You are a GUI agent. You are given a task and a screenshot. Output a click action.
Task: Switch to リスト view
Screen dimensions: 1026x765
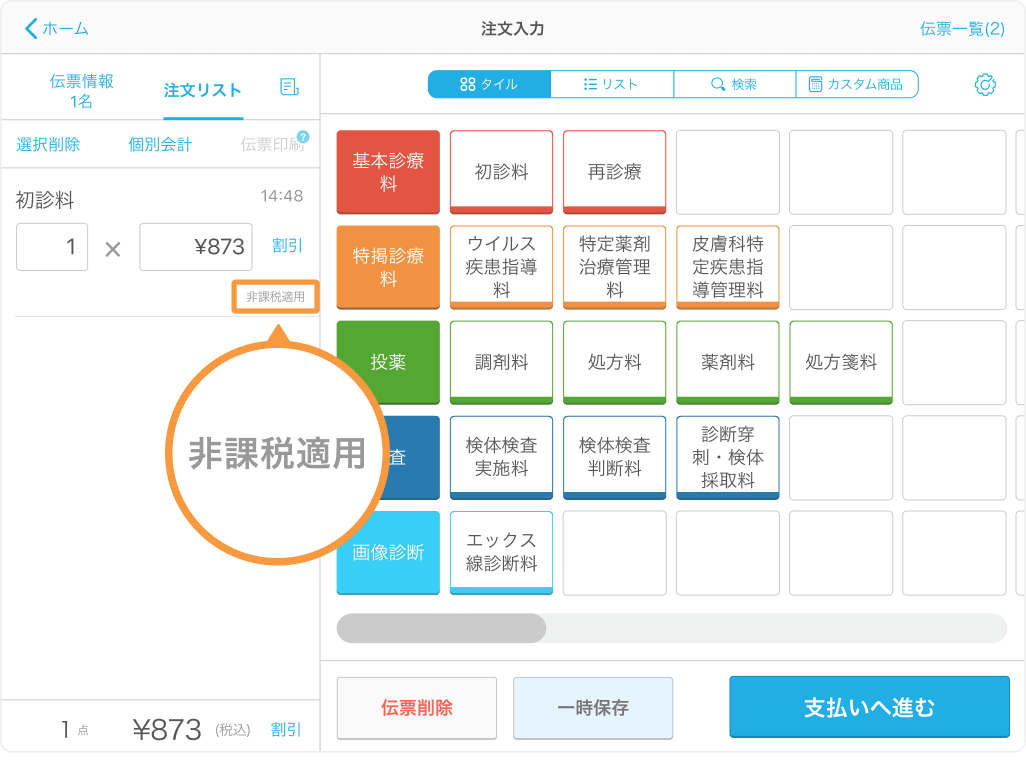point(611,85)
